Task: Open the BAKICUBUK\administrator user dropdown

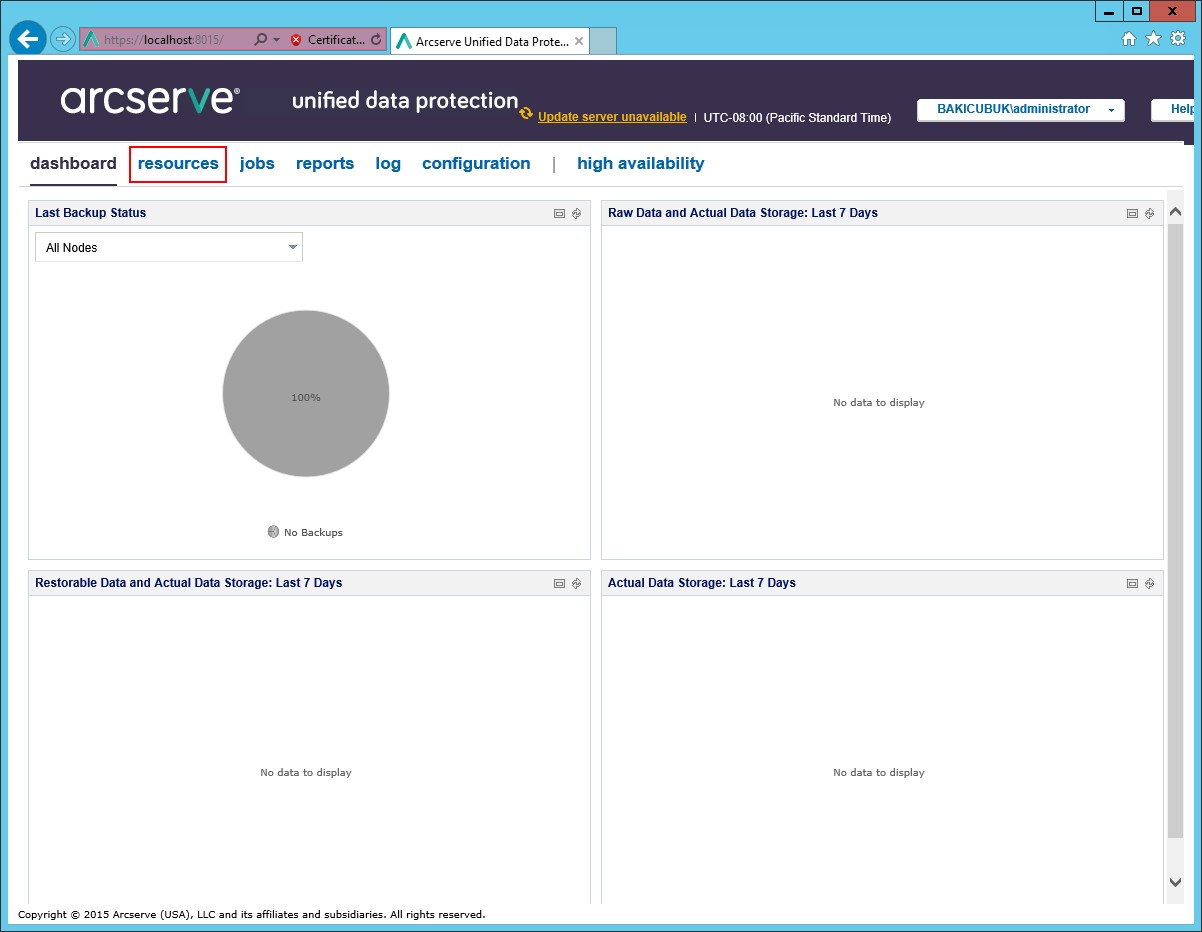Action: tap(1021, 110)
